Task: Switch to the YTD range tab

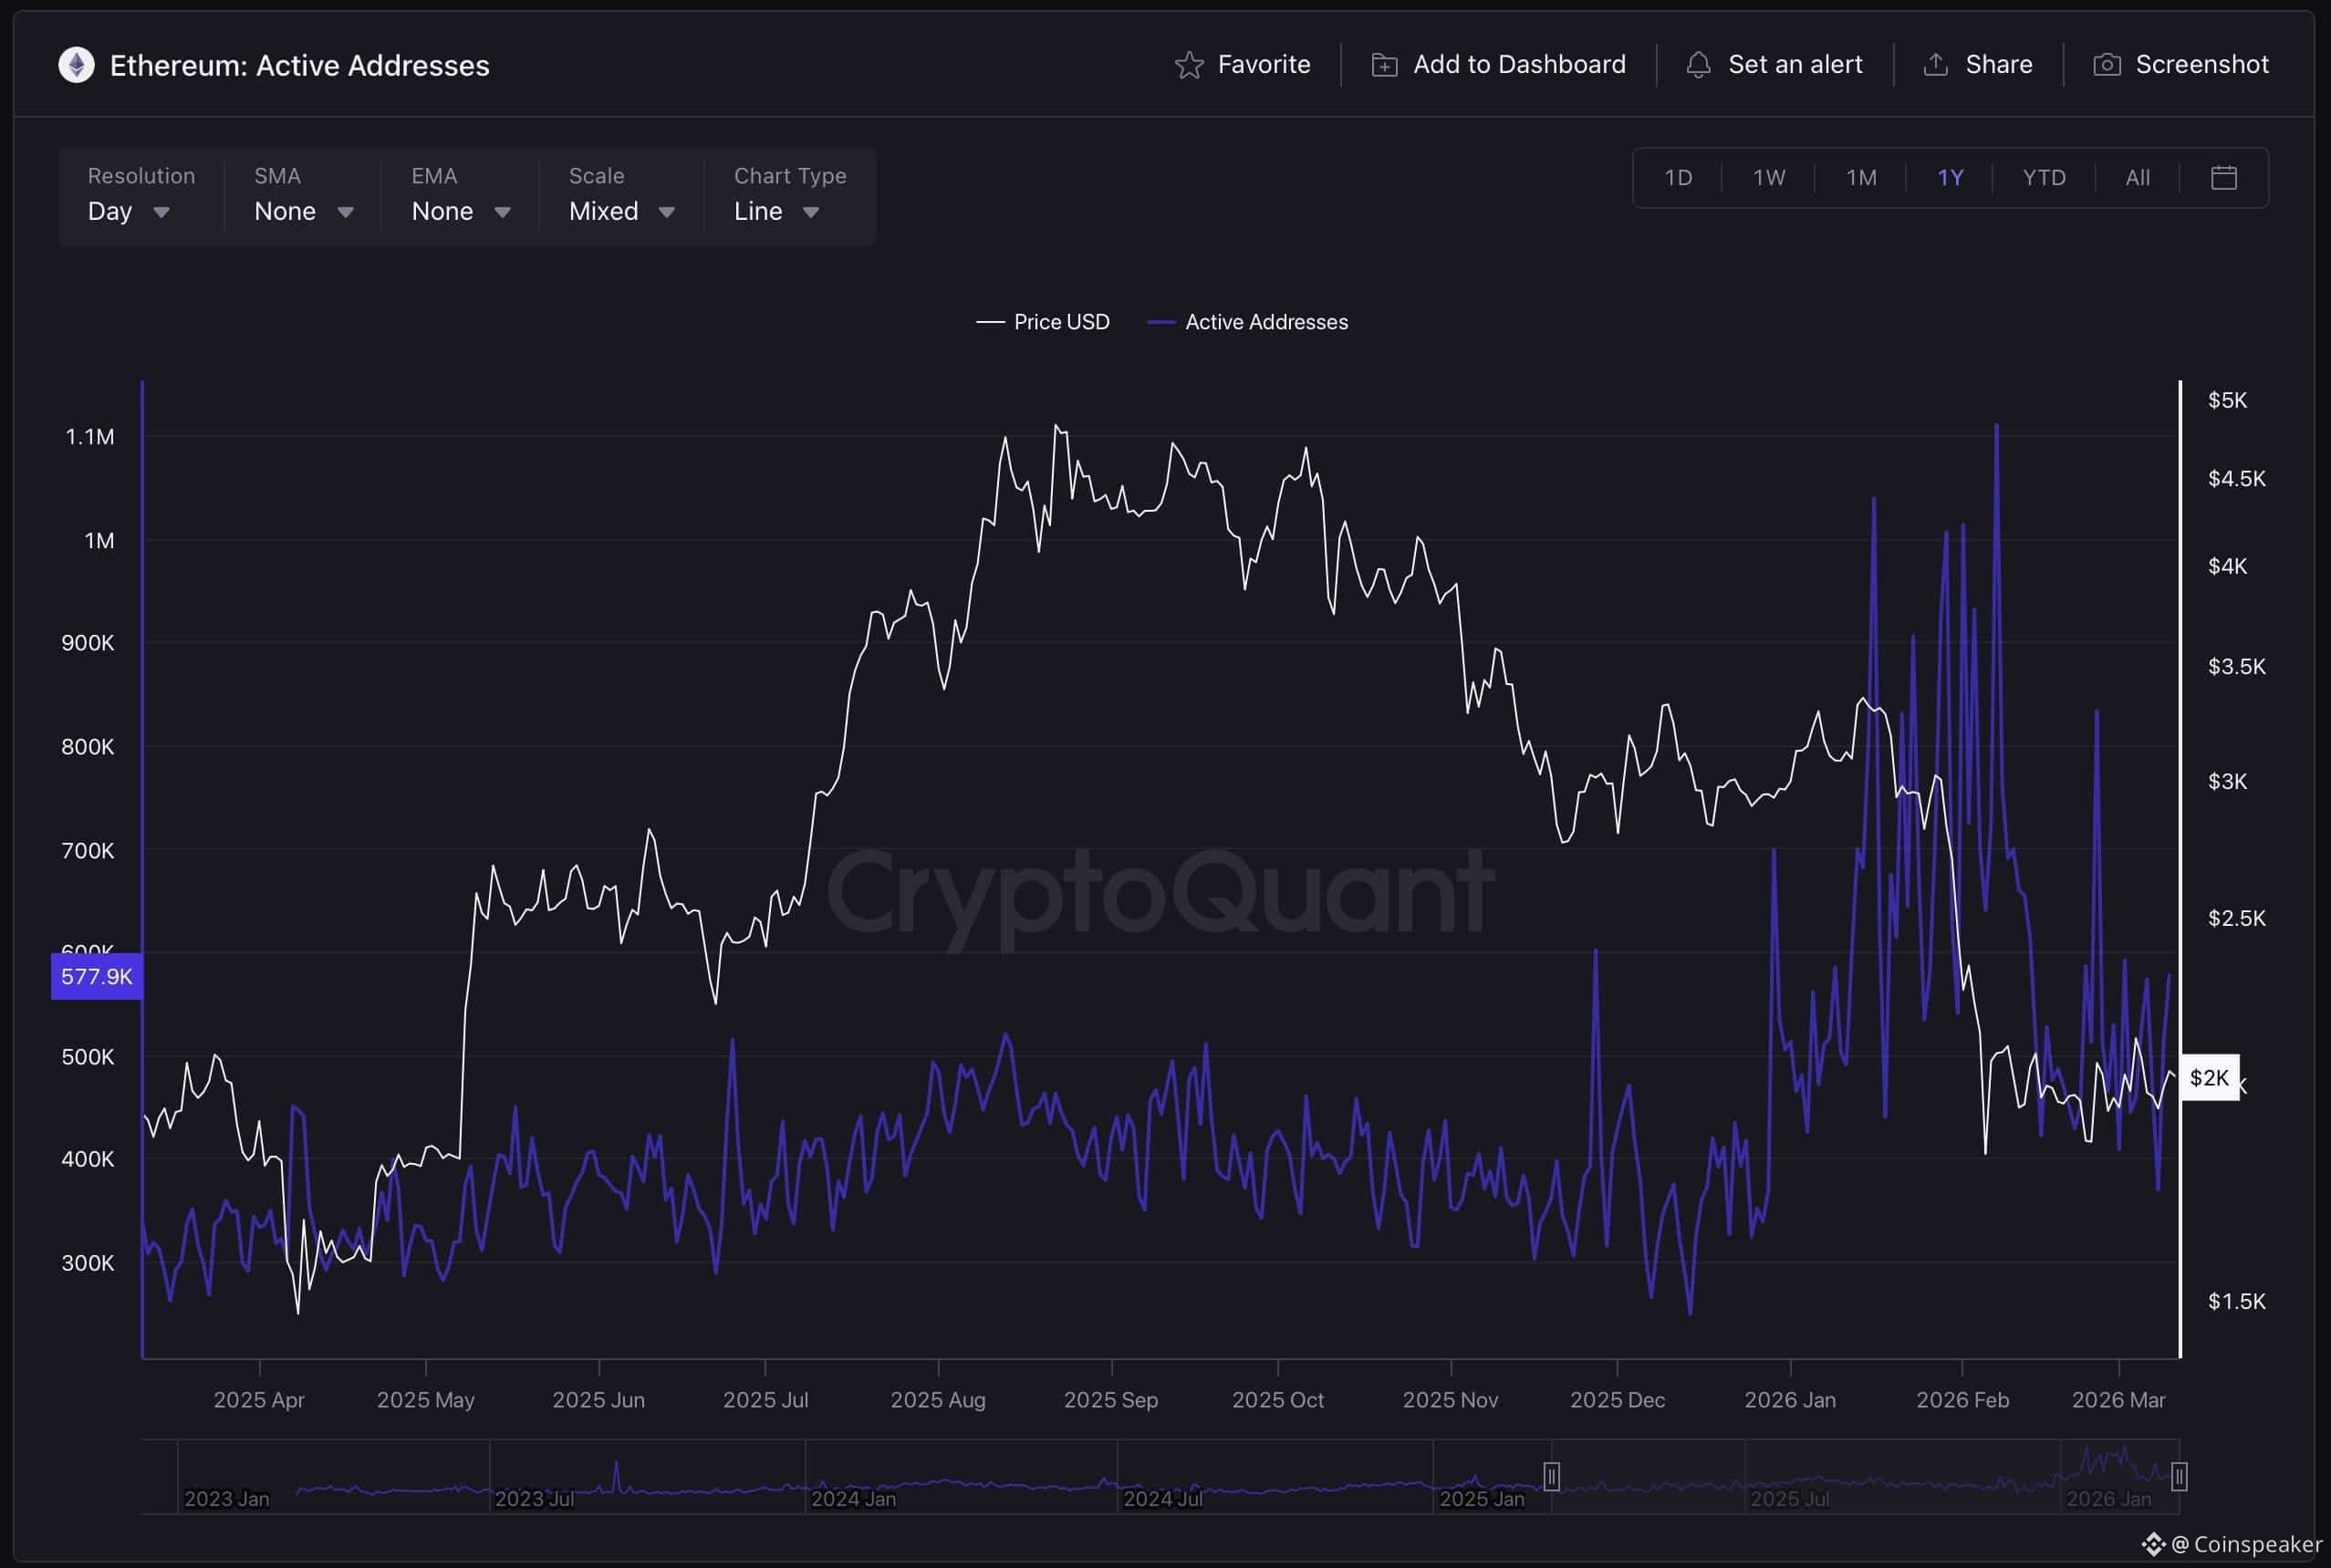Action: 2043,178
